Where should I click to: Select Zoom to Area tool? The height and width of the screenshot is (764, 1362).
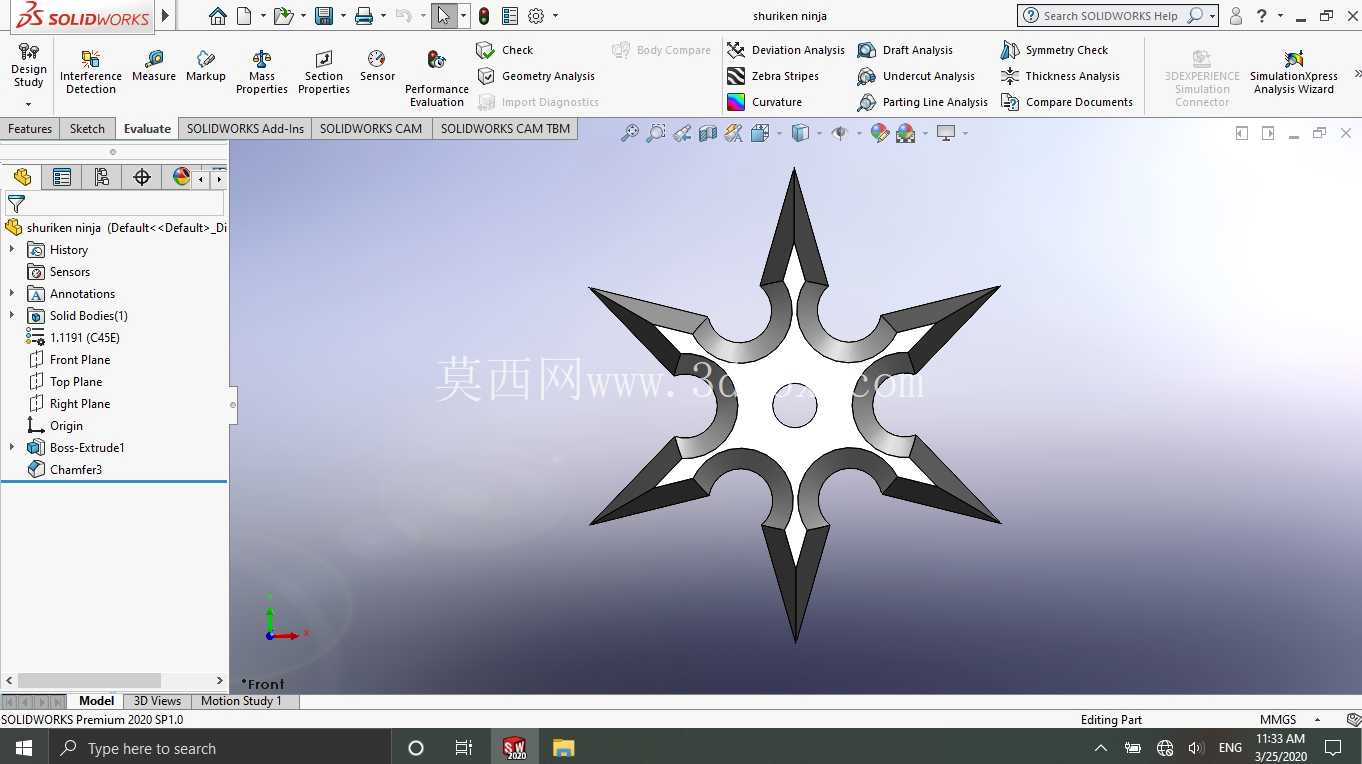[x=656, y=133]
